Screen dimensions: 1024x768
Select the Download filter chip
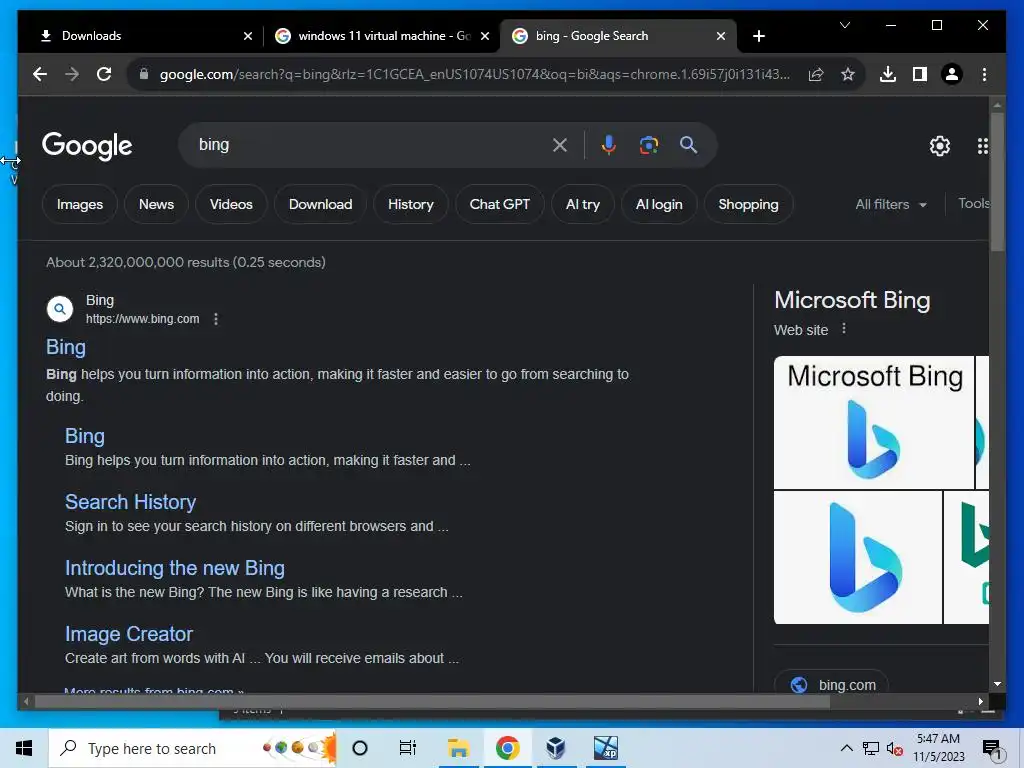[320, 204]
